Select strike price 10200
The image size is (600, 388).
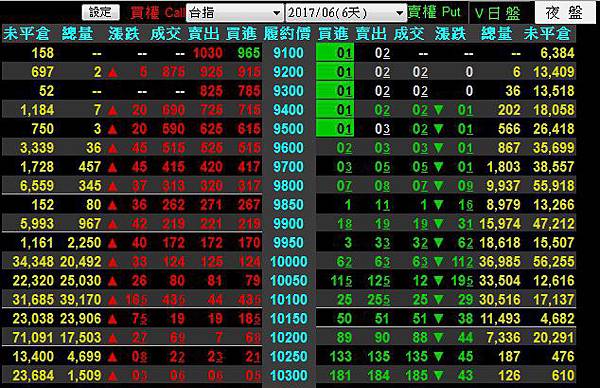(x=289, y=338)
